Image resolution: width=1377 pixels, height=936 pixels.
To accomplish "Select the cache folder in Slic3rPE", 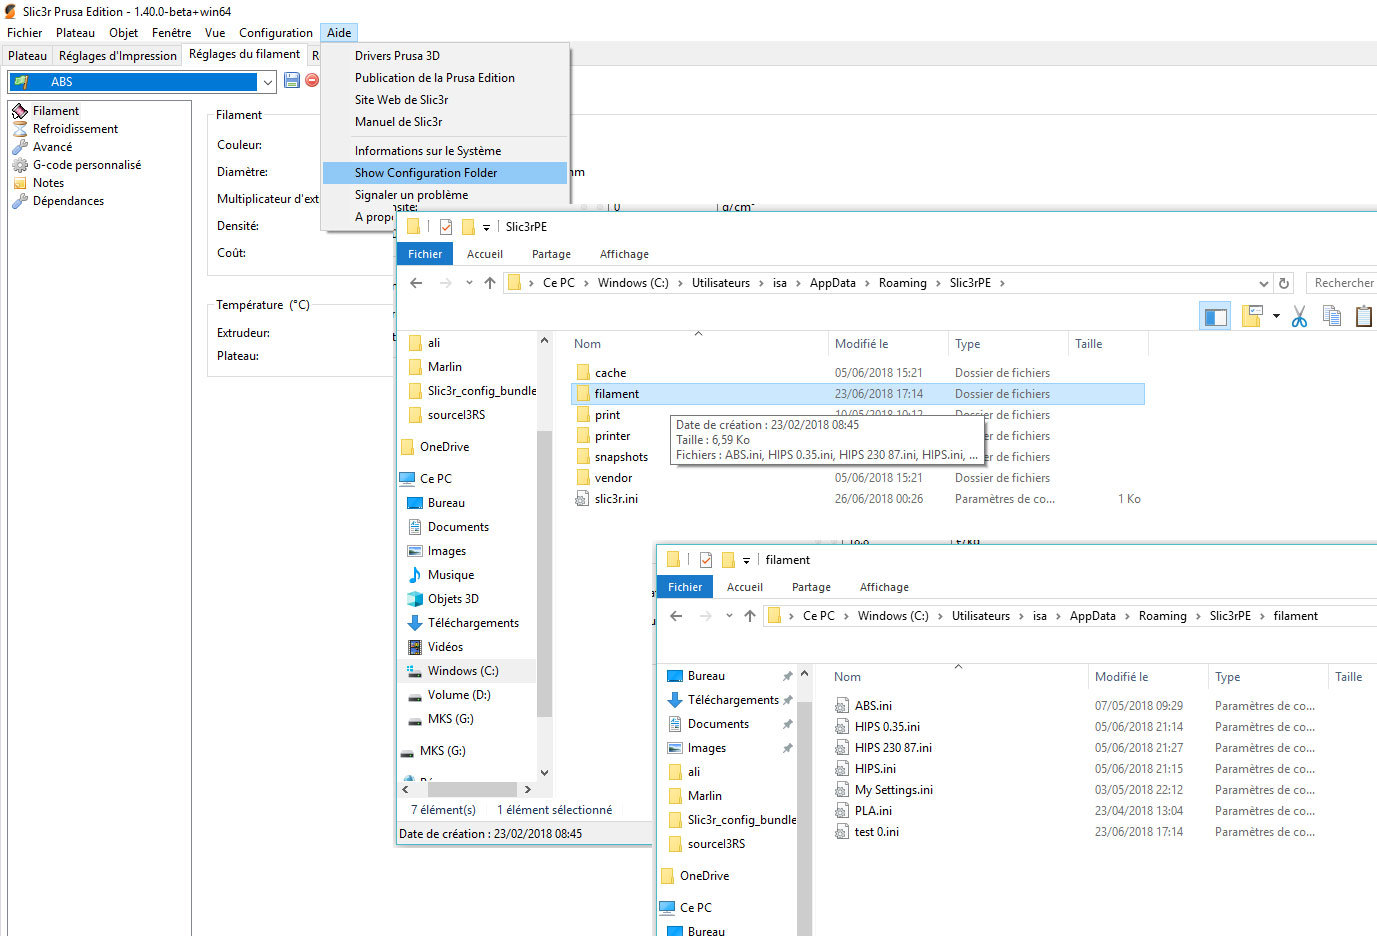I will [610, 373].
